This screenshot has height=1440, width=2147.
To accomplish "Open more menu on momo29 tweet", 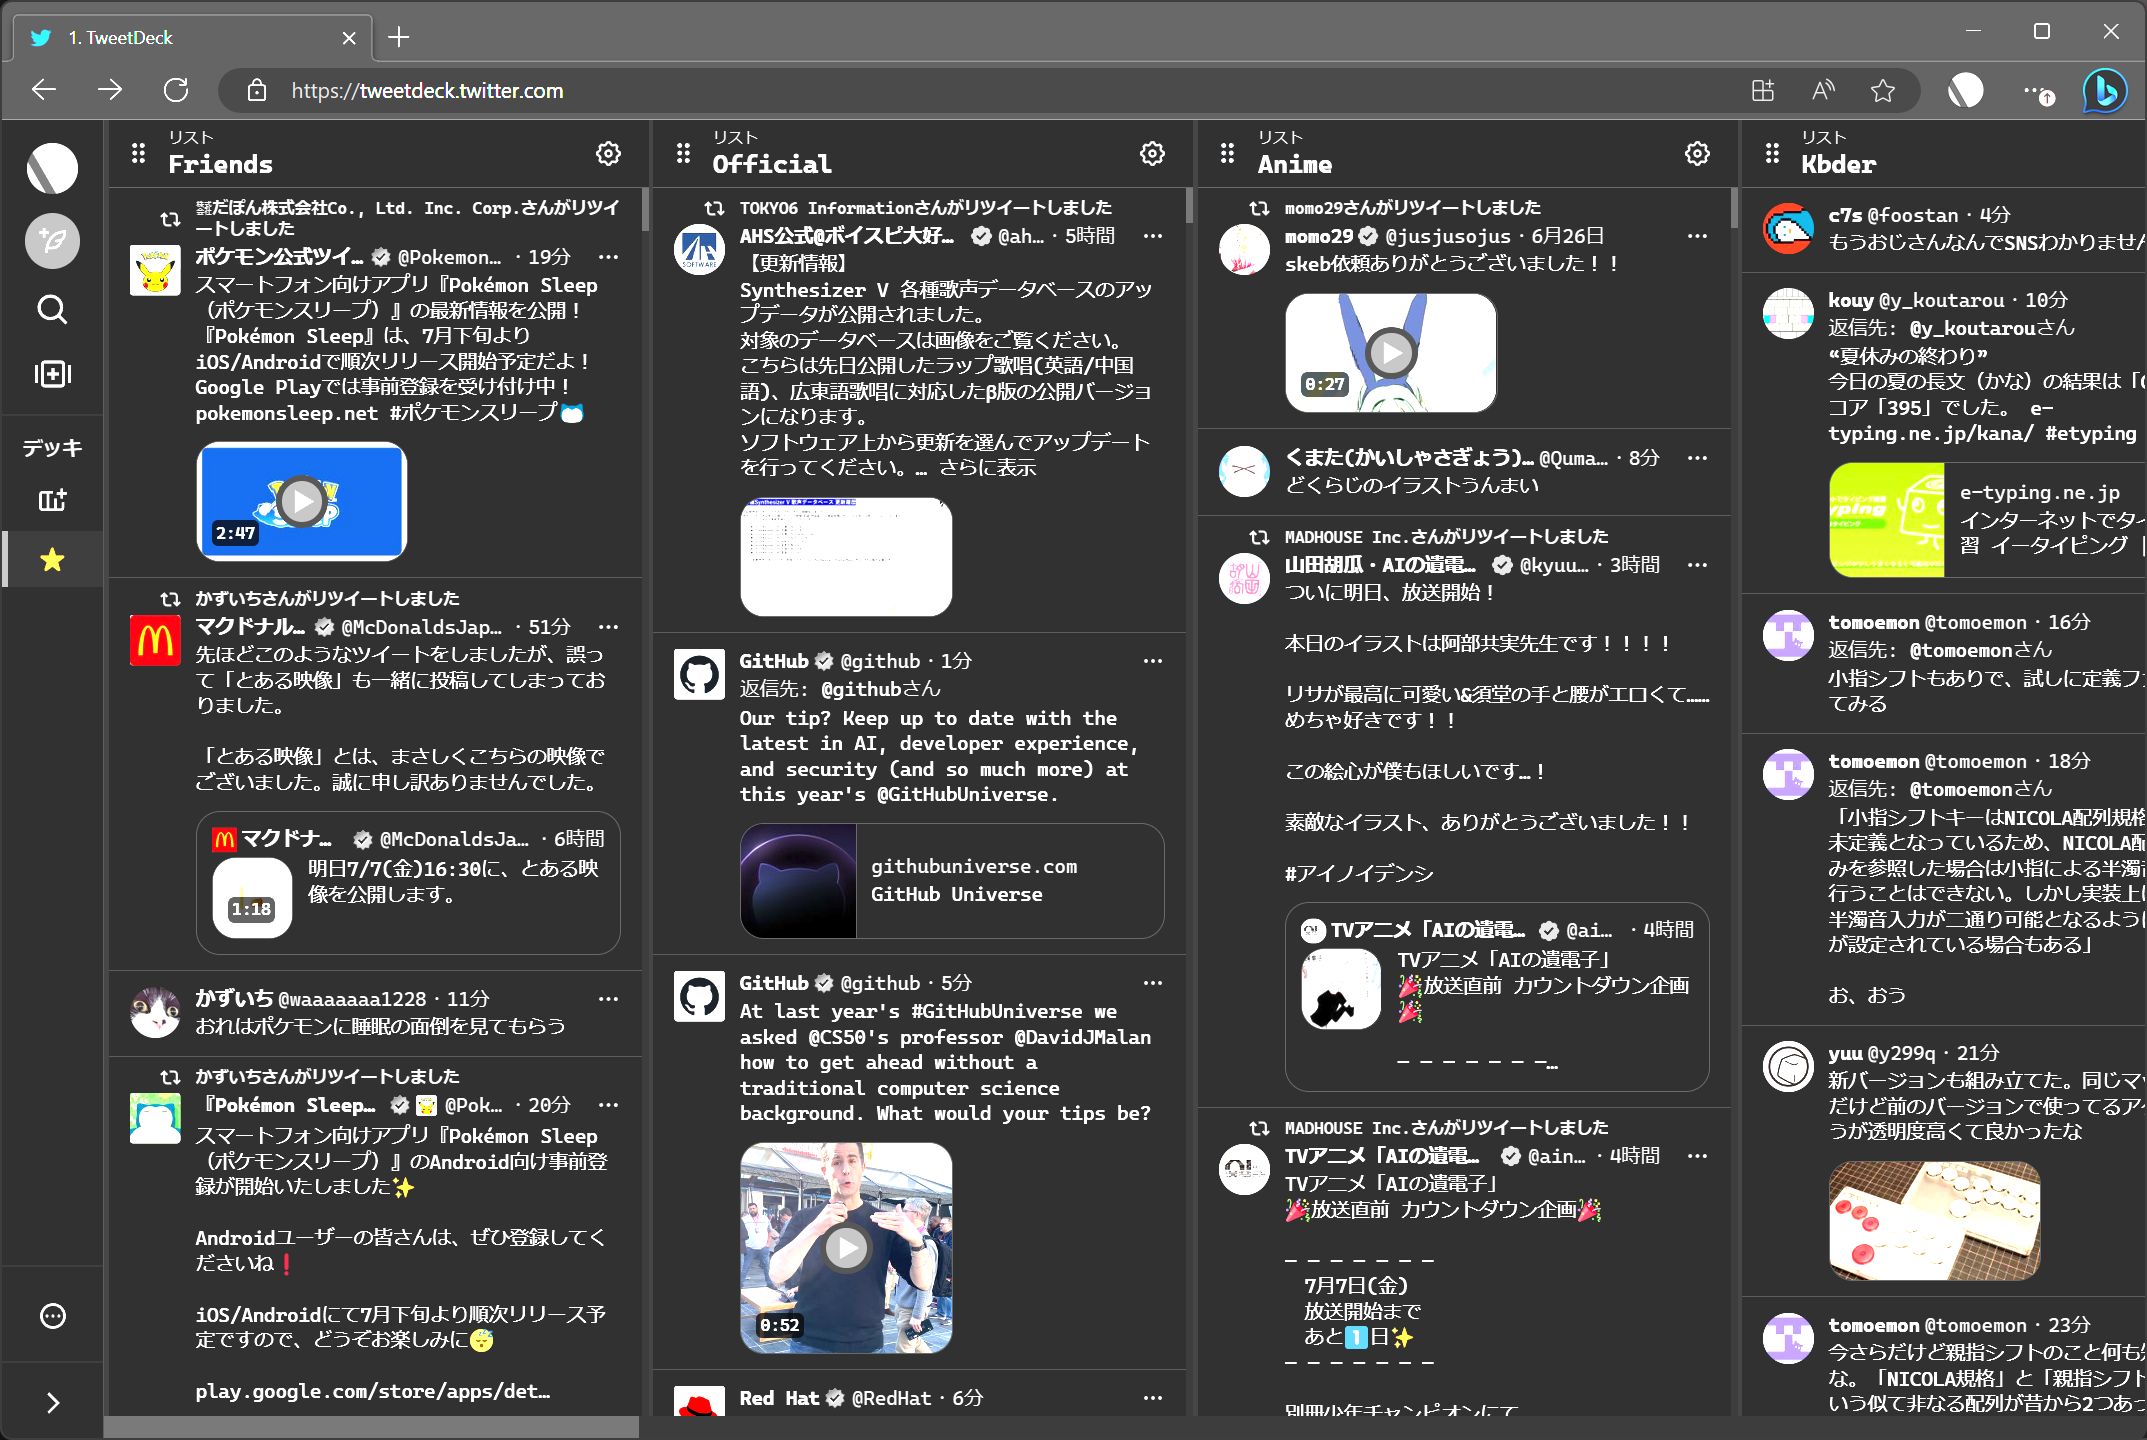I will click(x=1697, y=236).
